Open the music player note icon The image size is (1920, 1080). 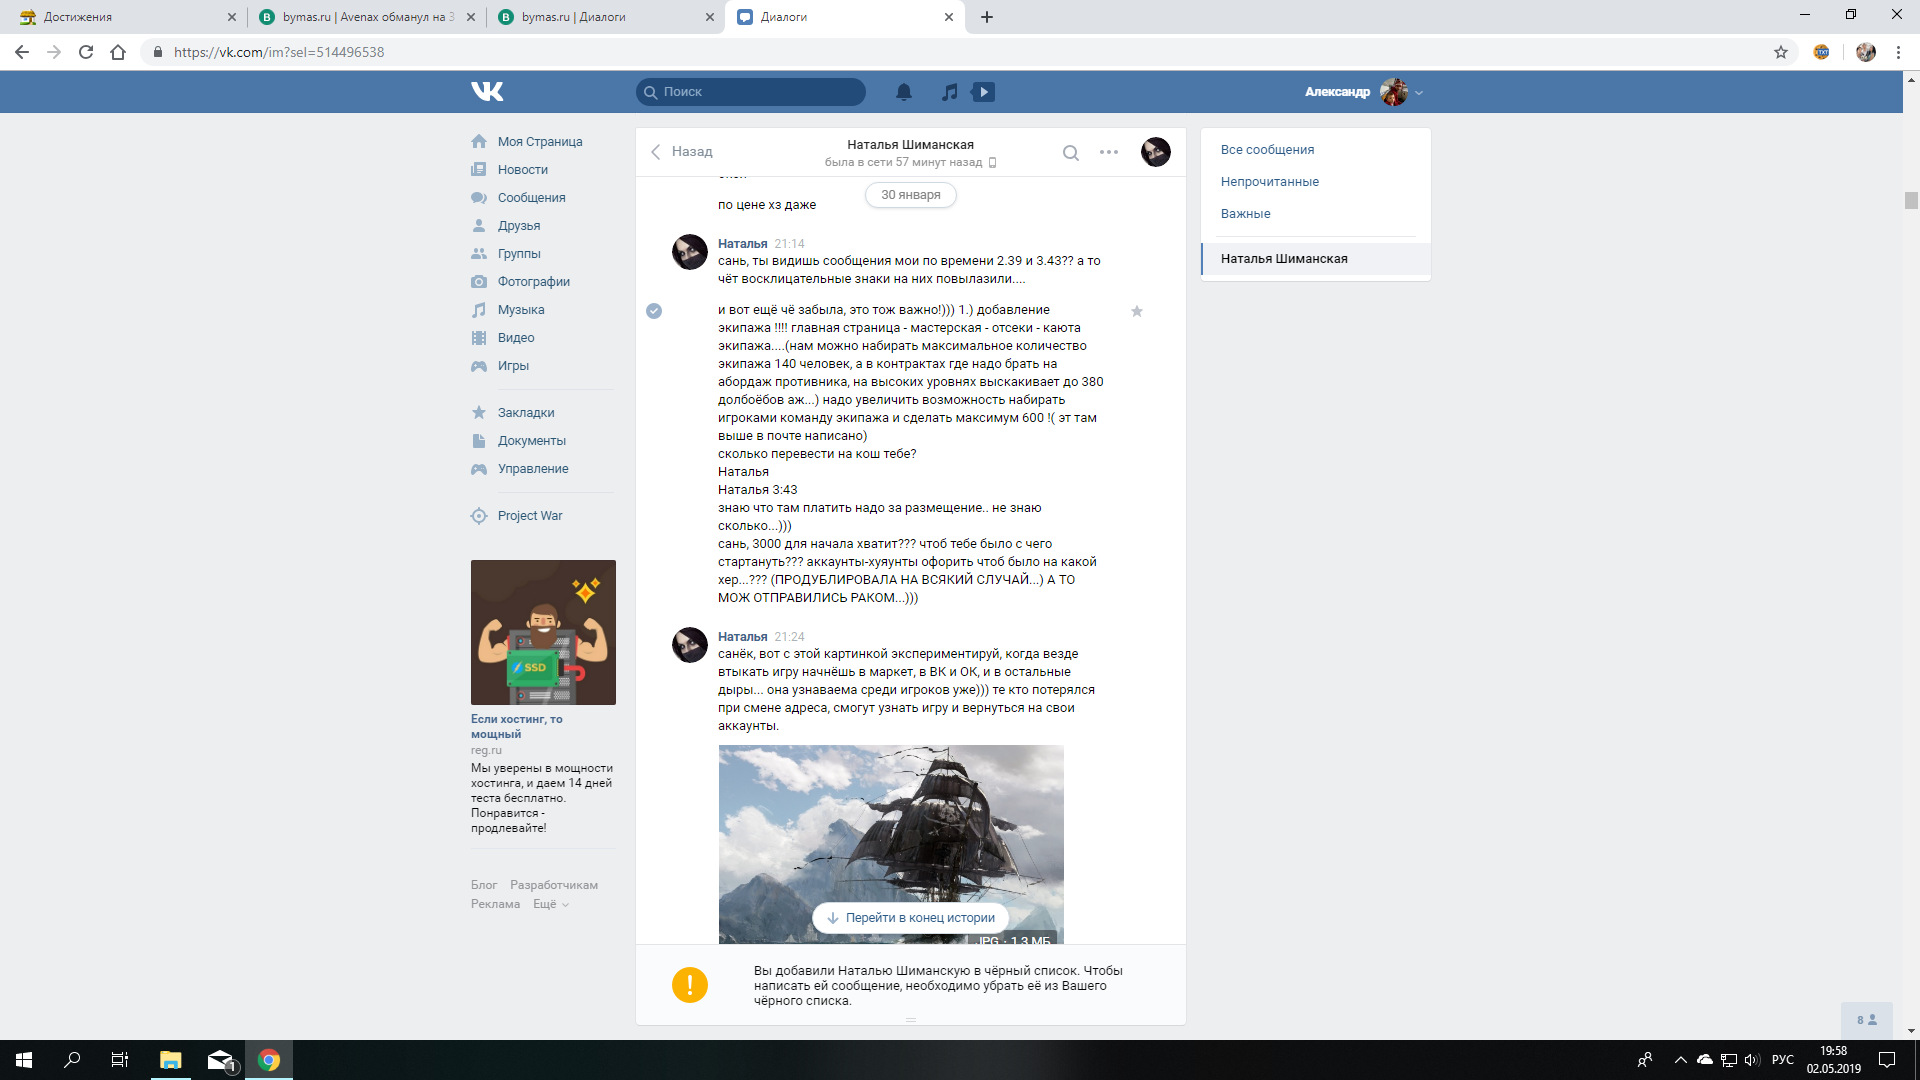click(x=949, y=92)
